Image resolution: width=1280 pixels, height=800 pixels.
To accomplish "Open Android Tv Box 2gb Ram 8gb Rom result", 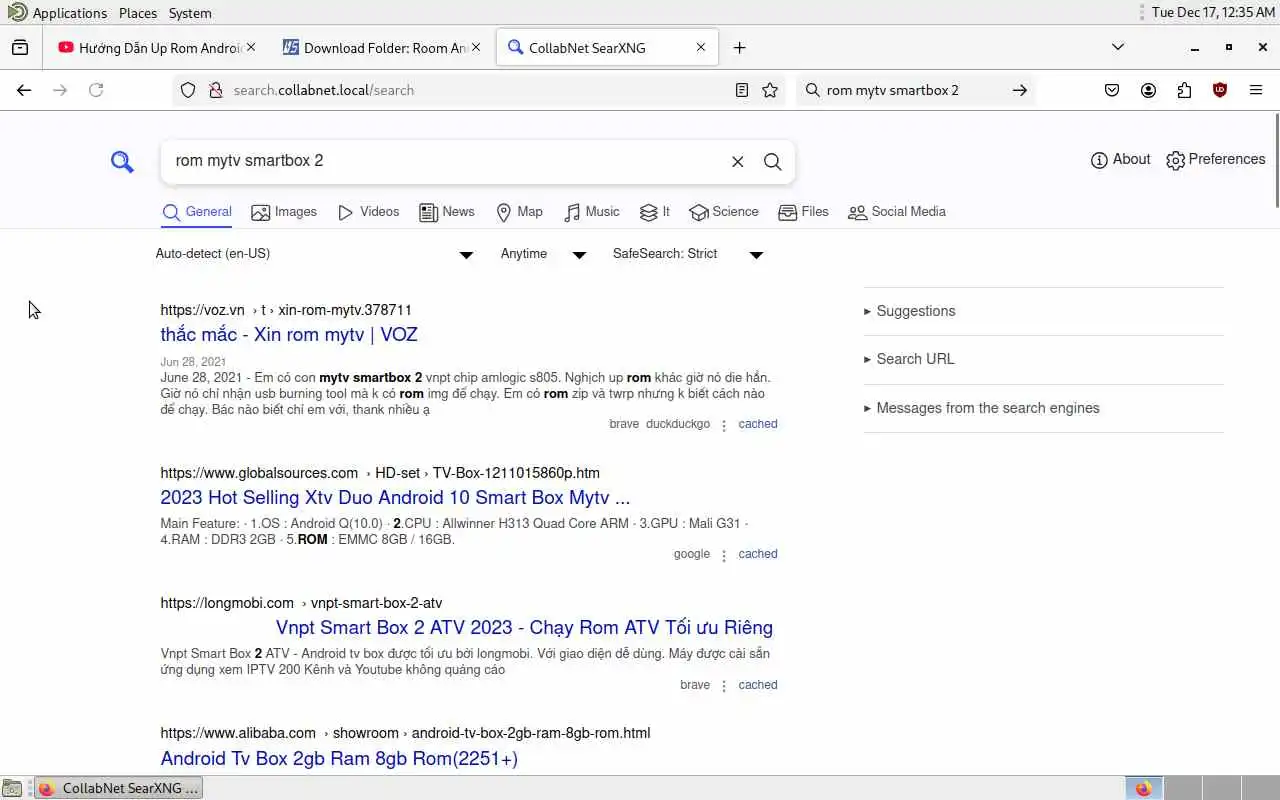I will [x=339, y=758].
